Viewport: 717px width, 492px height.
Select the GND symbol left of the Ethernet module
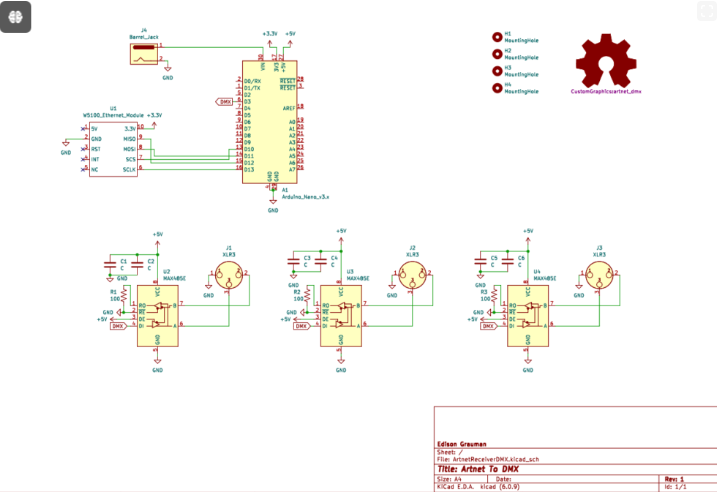click(x=66, y=147)
